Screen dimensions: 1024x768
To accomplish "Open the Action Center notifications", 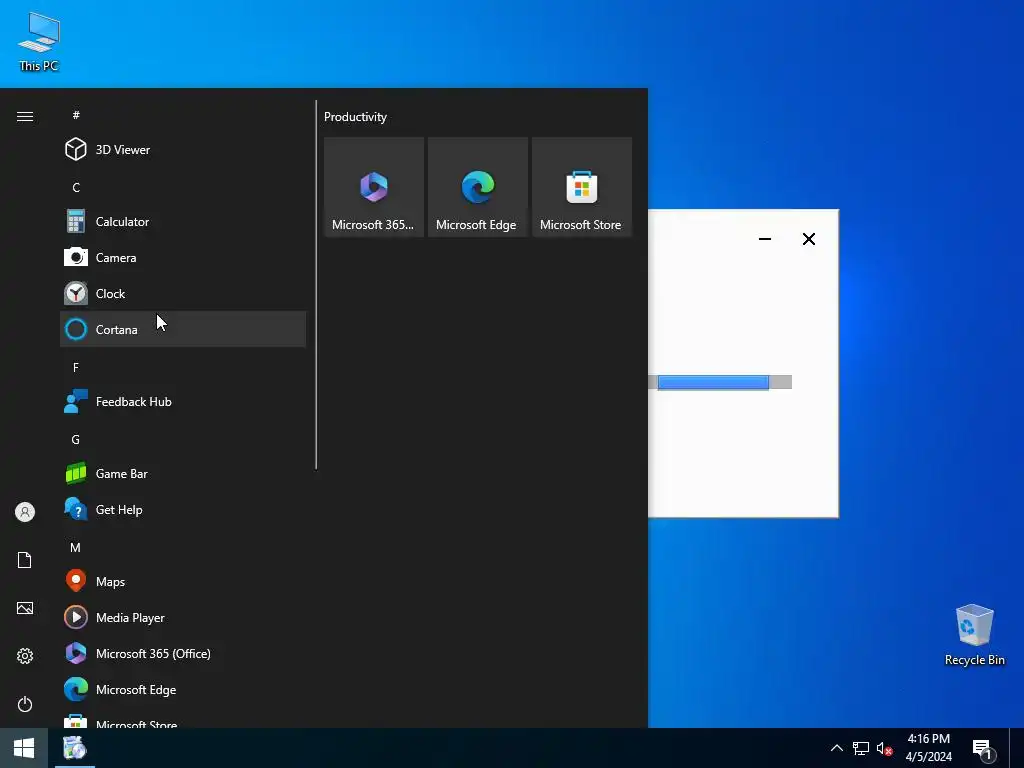I will [984, 749].
